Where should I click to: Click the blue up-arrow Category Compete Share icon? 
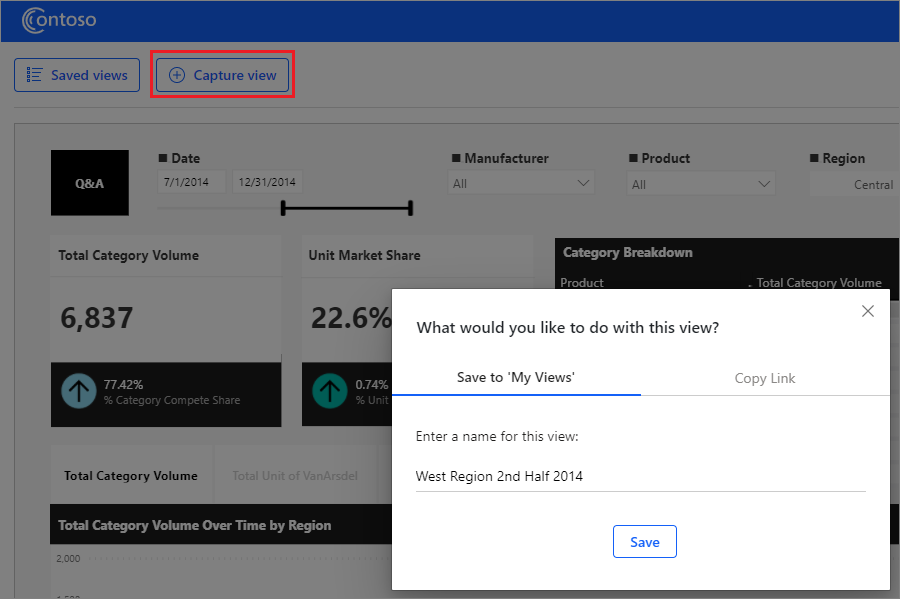tap(79, 391)
